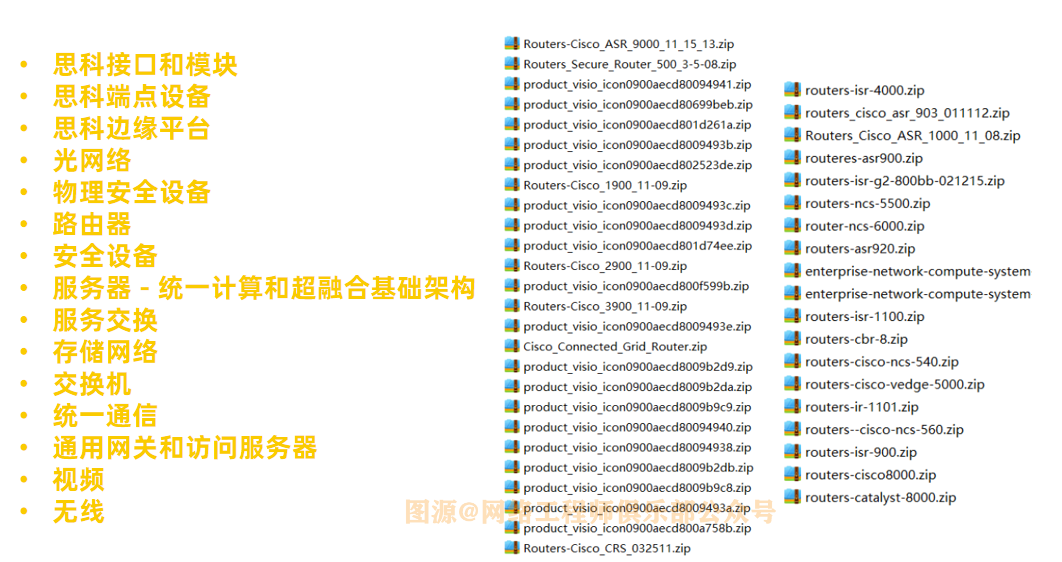The width and height of the screenshot is (1062, 562).
Task: Select the zip icon of Routers-Cisco_1900_11-09.zip
Action: pos(512,185)
